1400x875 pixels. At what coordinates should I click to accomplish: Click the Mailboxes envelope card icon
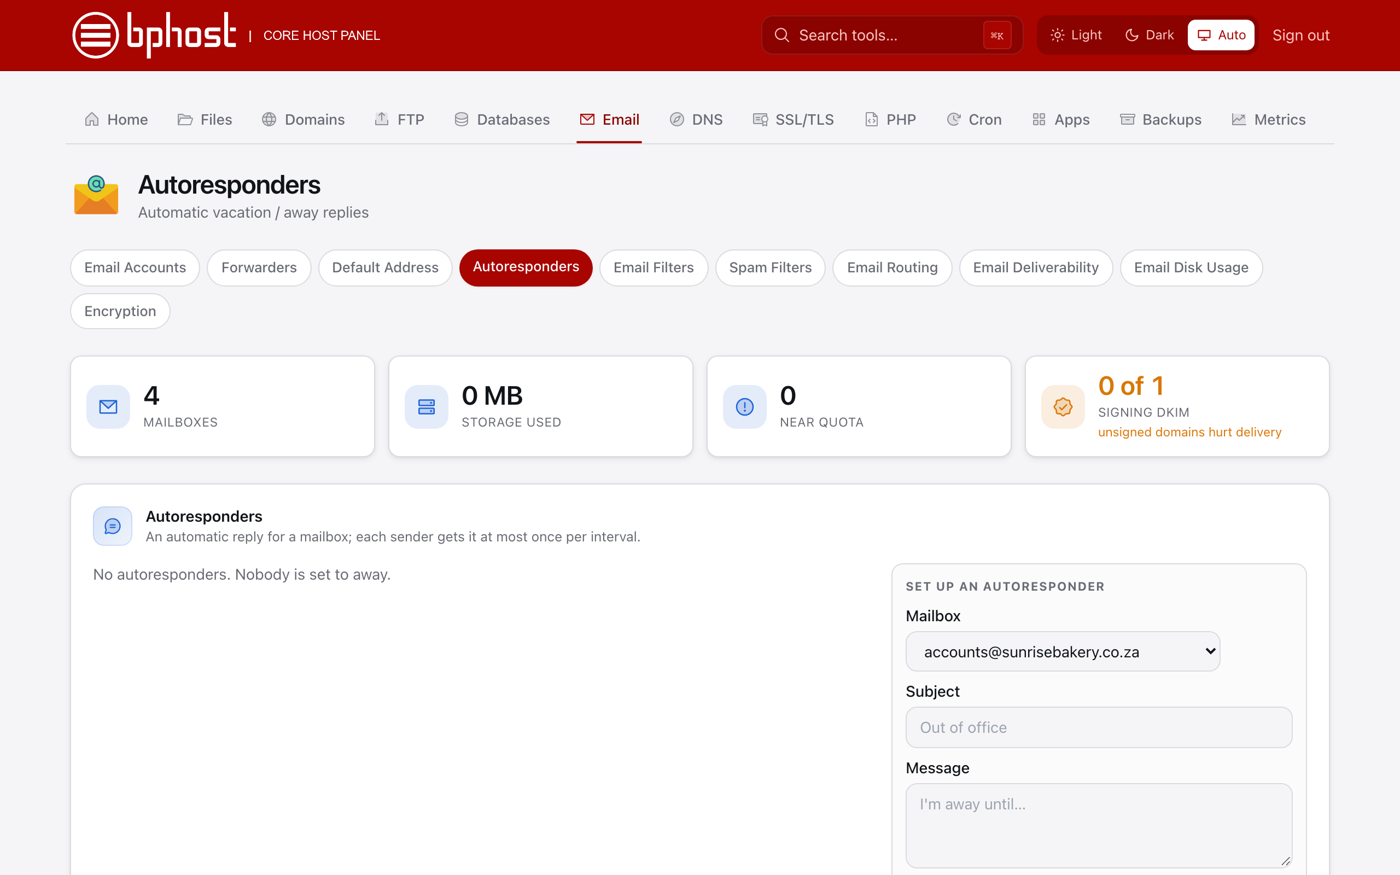(108, 407)
